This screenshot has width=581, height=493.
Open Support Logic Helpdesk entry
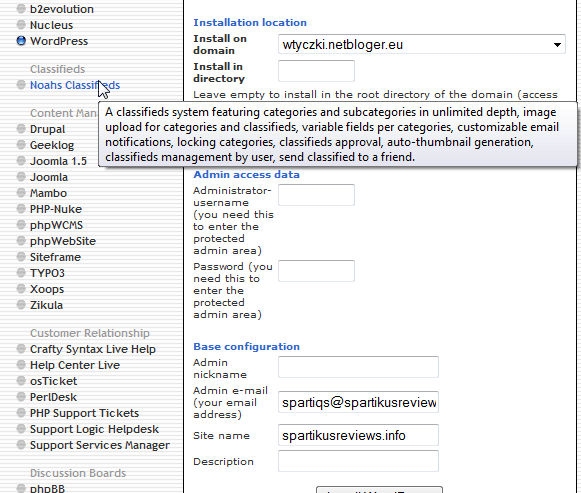click(94, 429)
